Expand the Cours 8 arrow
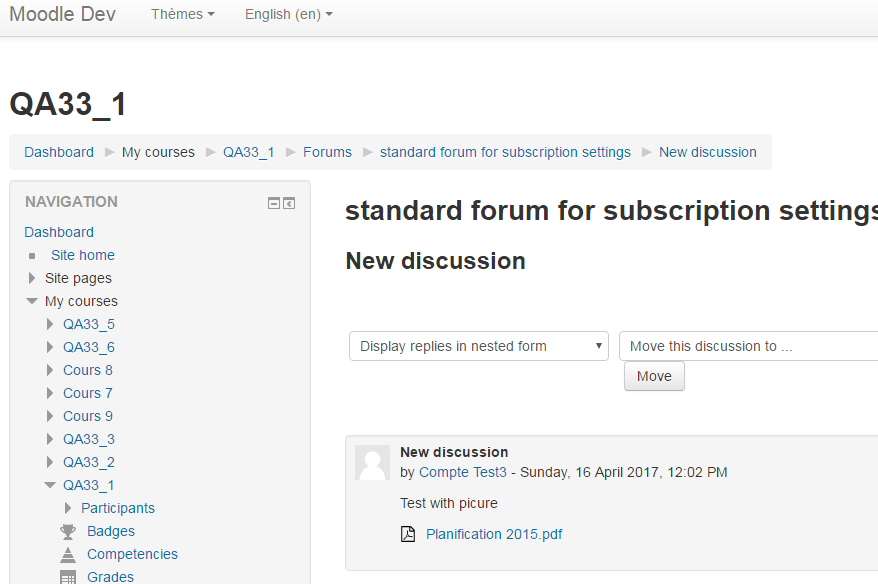878x584 pixels. [50, 370]
